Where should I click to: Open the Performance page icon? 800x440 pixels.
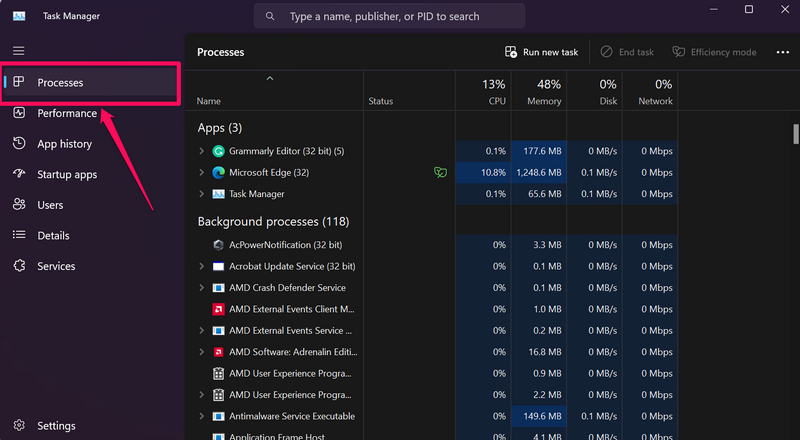point(18,113)
